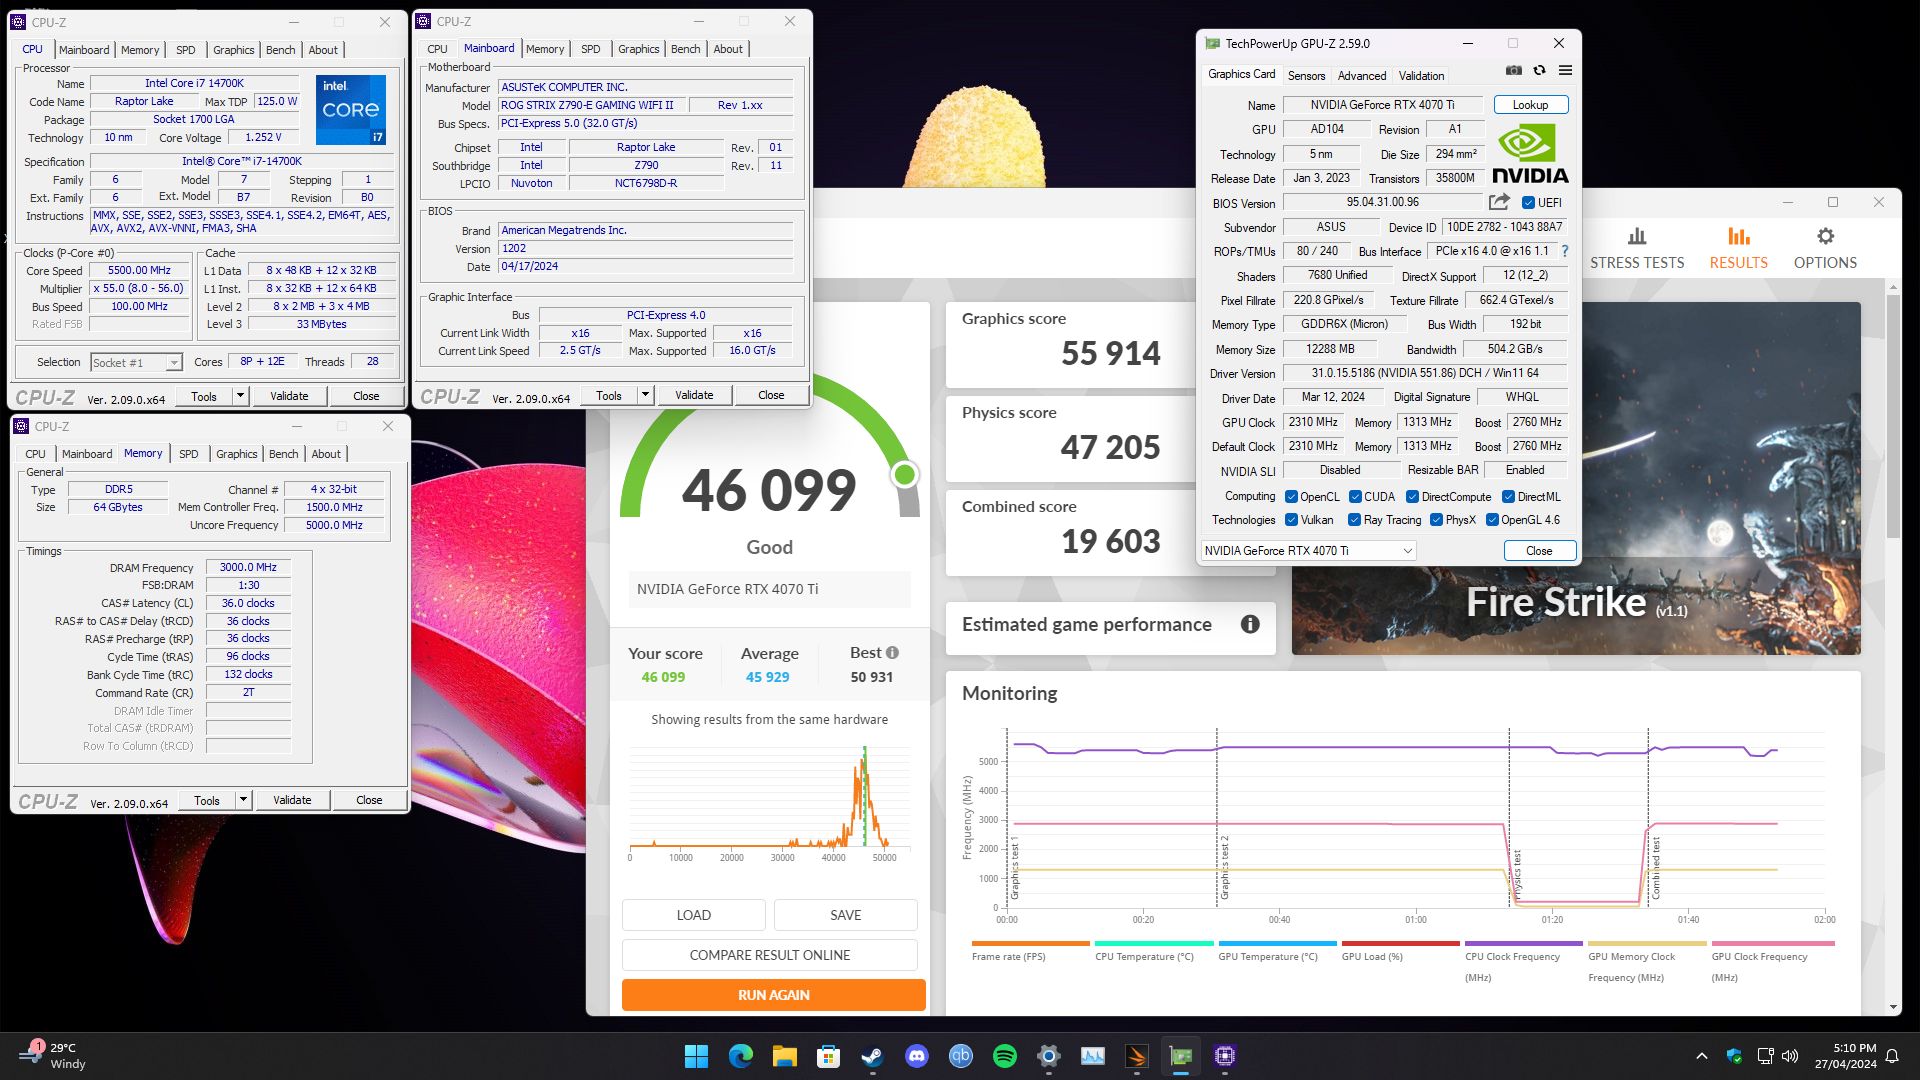This screenshot has height=1080, width=1920.
Task: Click the Fire Strike benchmark thumbnail
Action: coord(1576,478)
